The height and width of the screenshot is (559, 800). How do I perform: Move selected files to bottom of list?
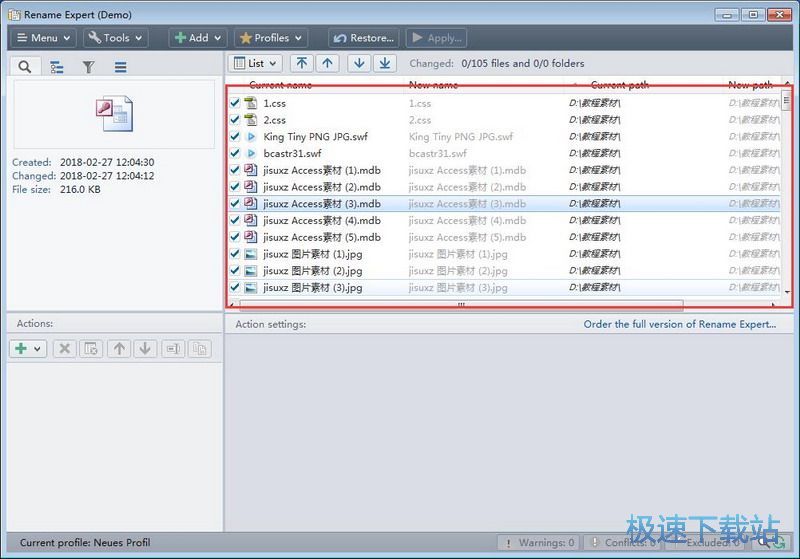coord(385,63)
